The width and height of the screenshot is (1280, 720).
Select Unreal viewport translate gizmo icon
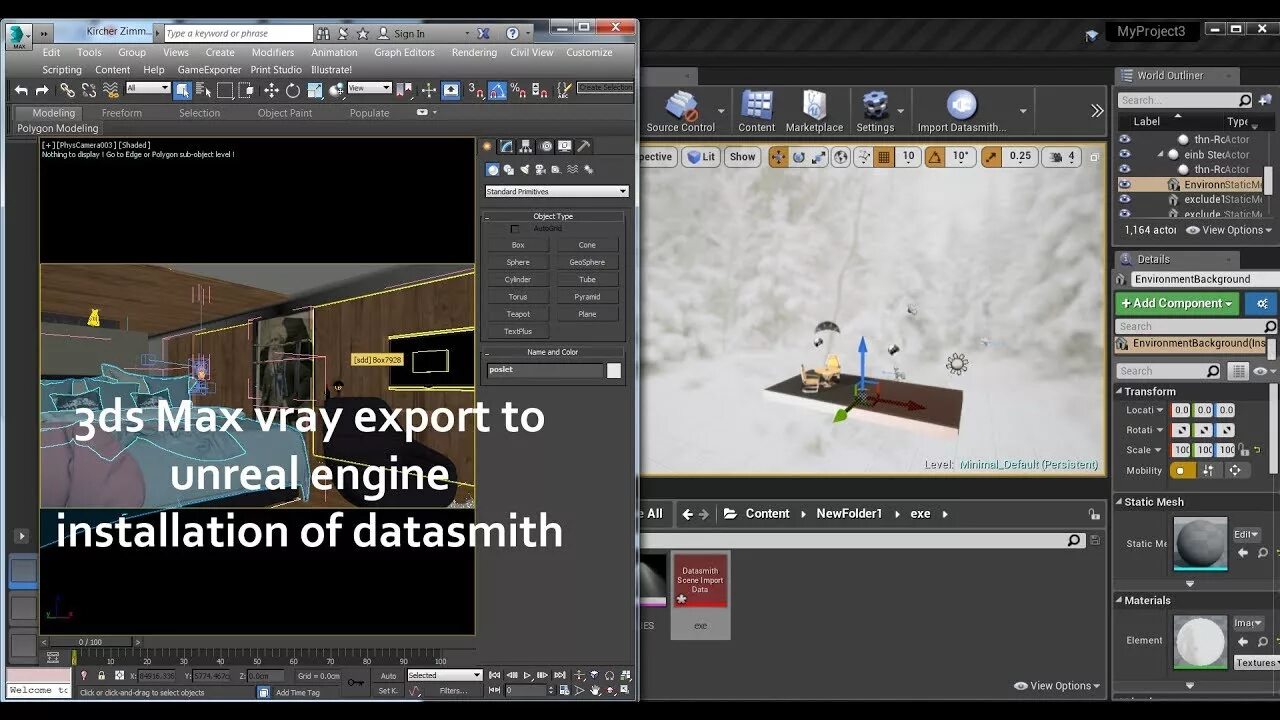(x=778, y=157)
